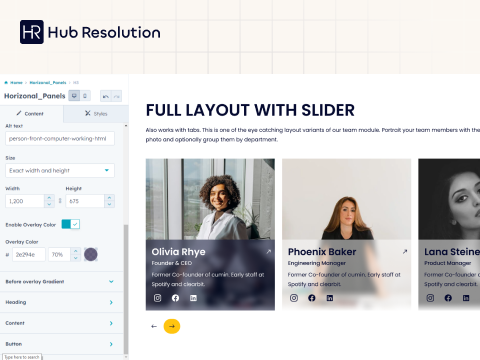The image size is (480, 360).
Task: Click the Olivia Rhye name heading
Action: point(178,252)
